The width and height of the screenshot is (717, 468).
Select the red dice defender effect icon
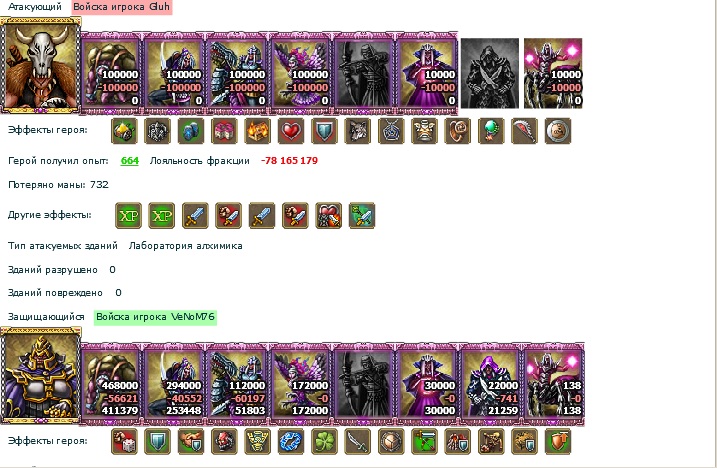pyautogui.click(x=124, y=441)
